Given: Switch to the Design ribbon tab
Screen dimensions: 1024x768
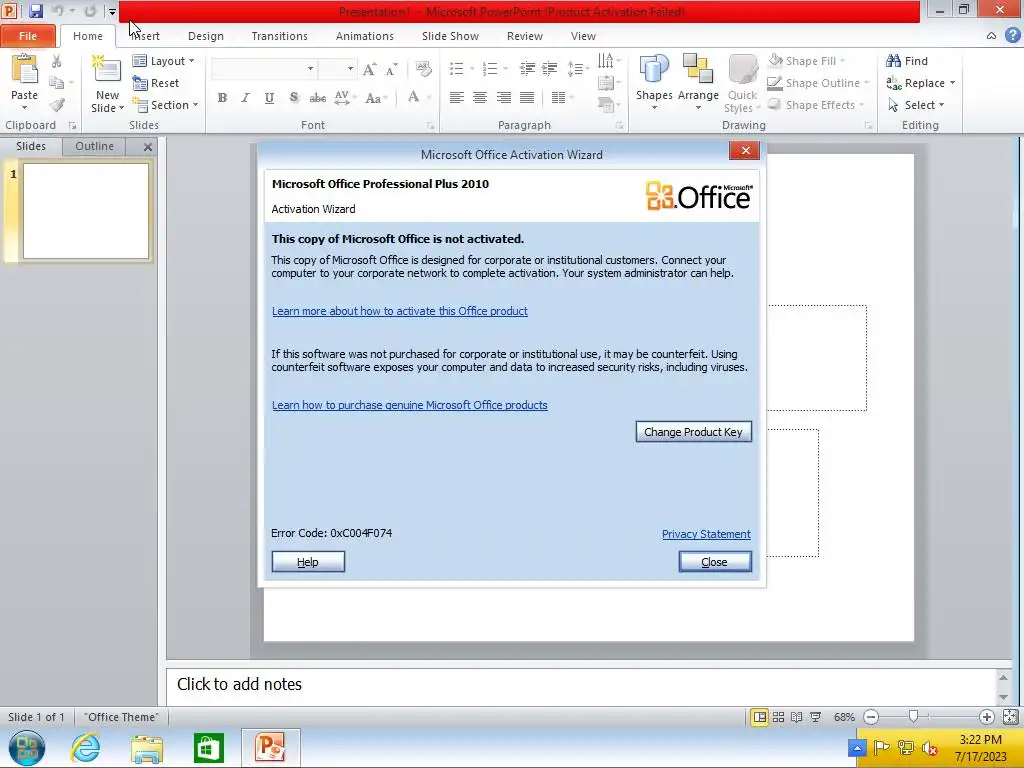Looking at the screenshot, I should [206, 36].
